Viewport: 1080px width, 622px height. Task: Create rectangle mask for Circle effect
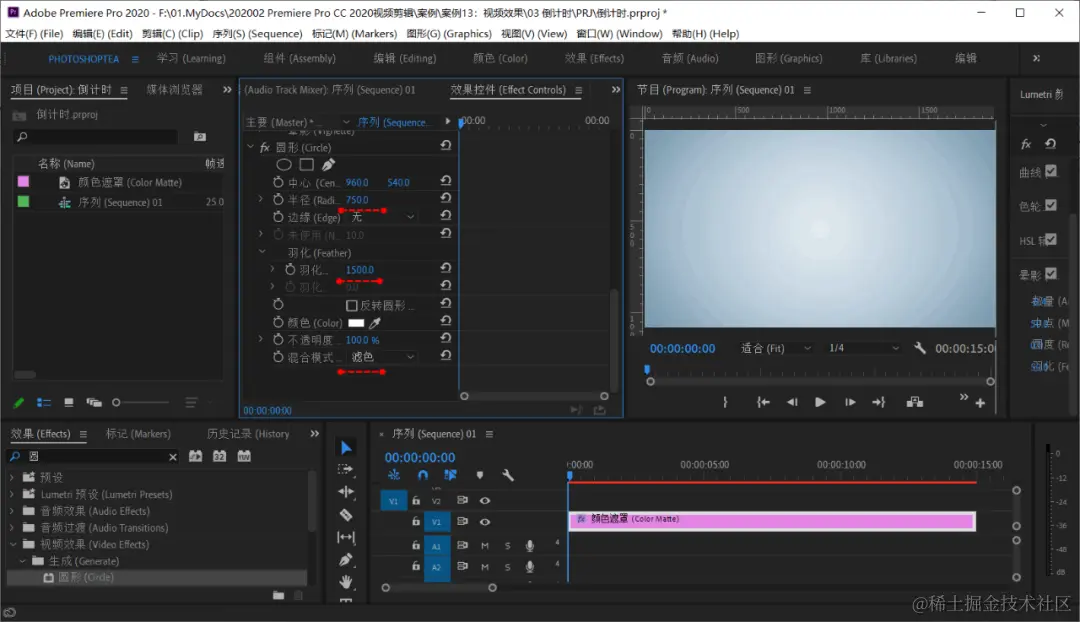(x=307, y=165)
